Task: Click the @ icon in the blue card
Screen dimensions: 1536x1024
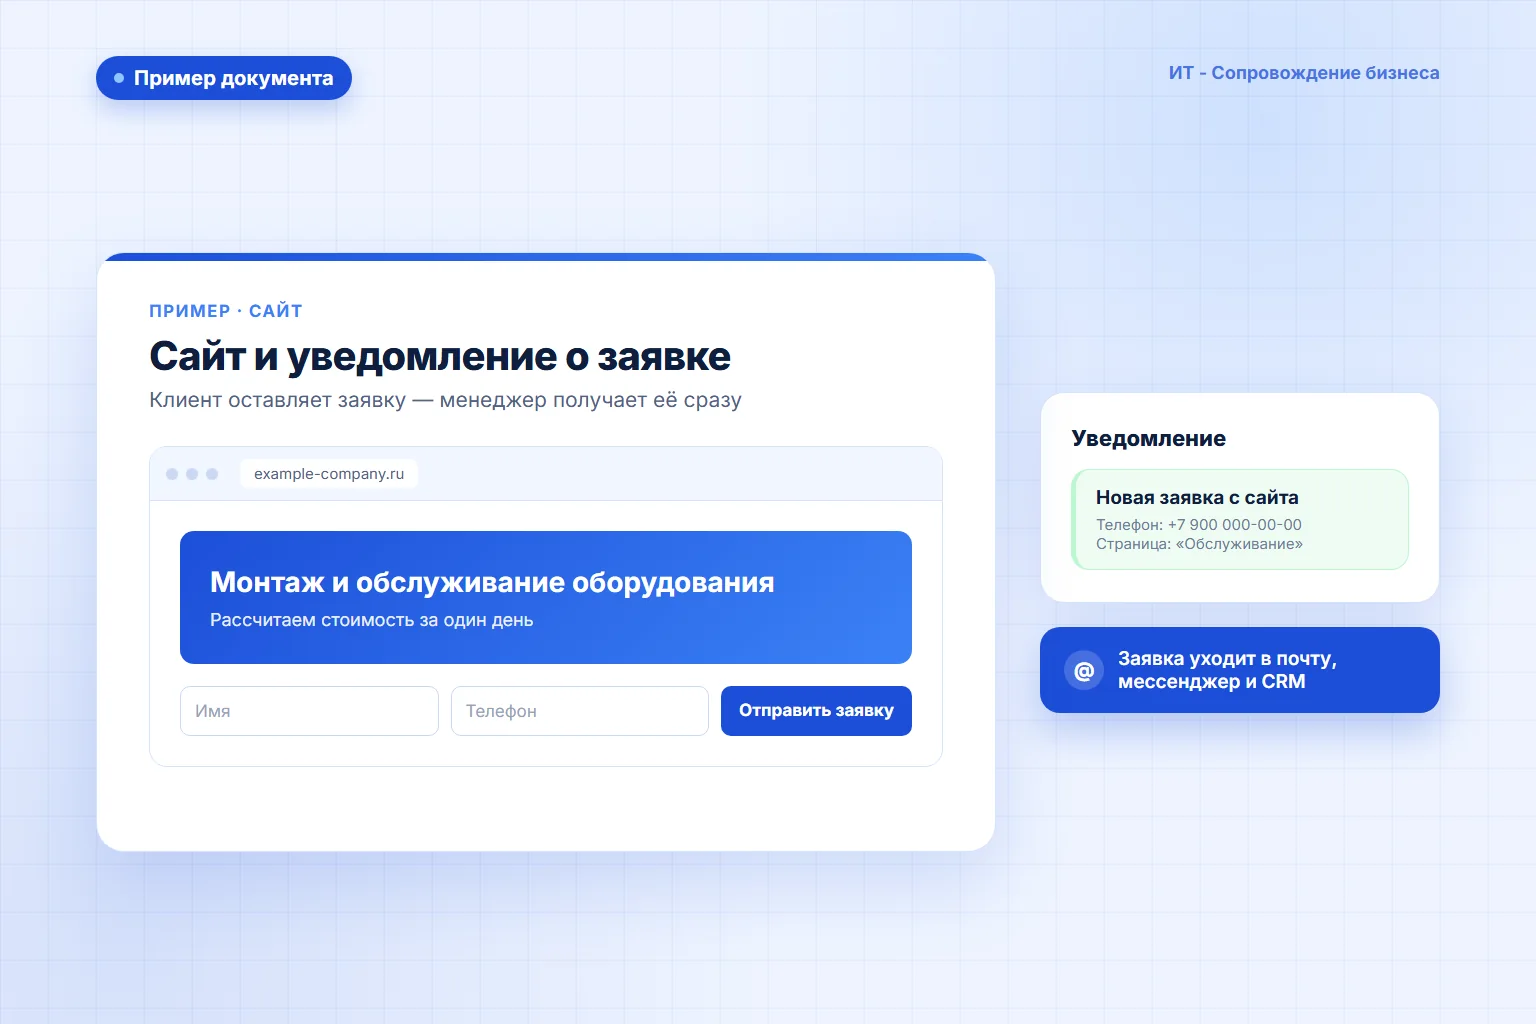Action: 1084,671
